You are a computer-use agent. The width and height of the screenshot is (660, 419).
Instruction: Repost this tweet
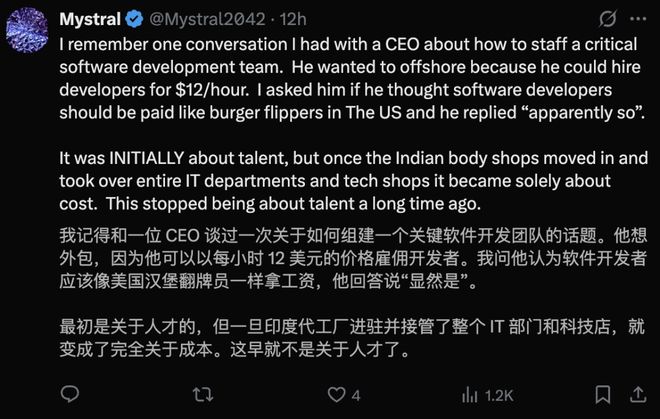pos(202,396)
